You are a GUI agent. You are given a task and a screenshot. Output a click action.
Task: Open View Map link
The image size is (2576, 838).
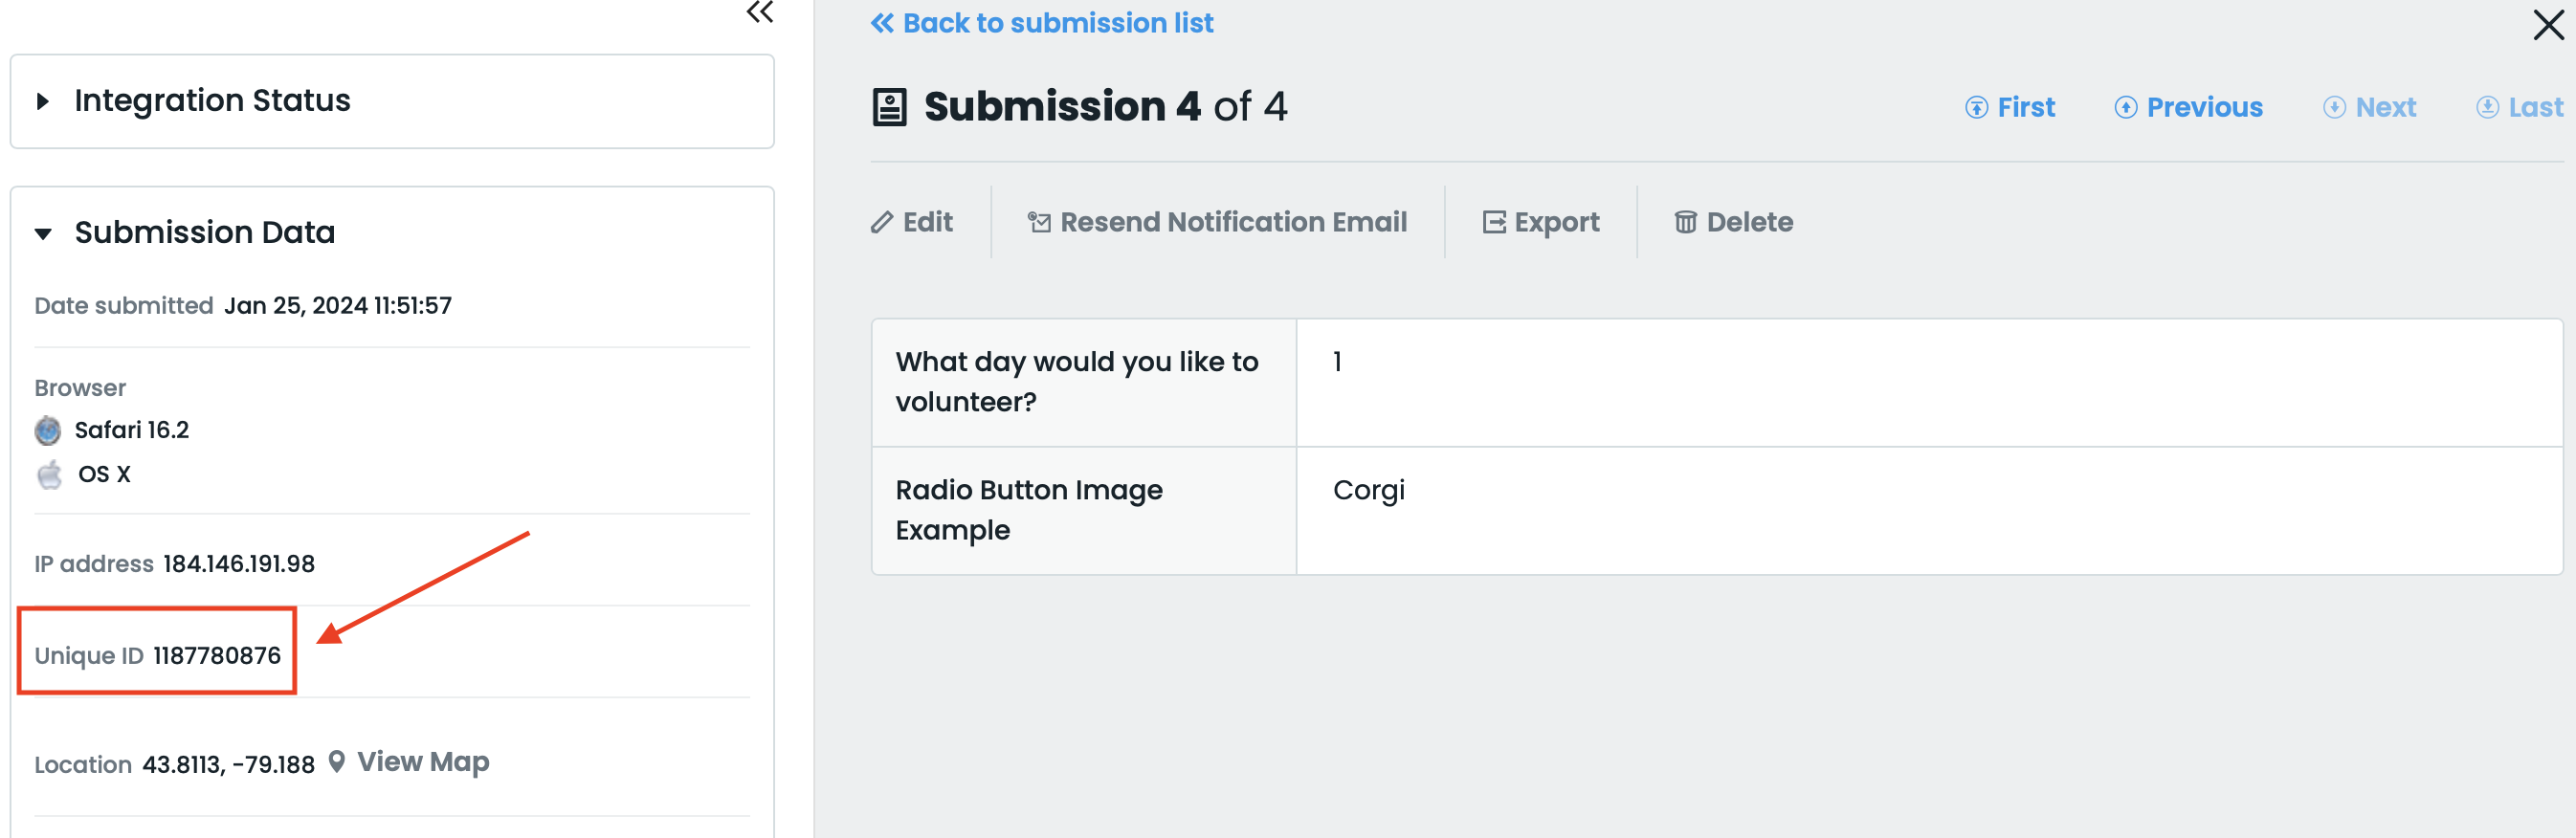423,762
